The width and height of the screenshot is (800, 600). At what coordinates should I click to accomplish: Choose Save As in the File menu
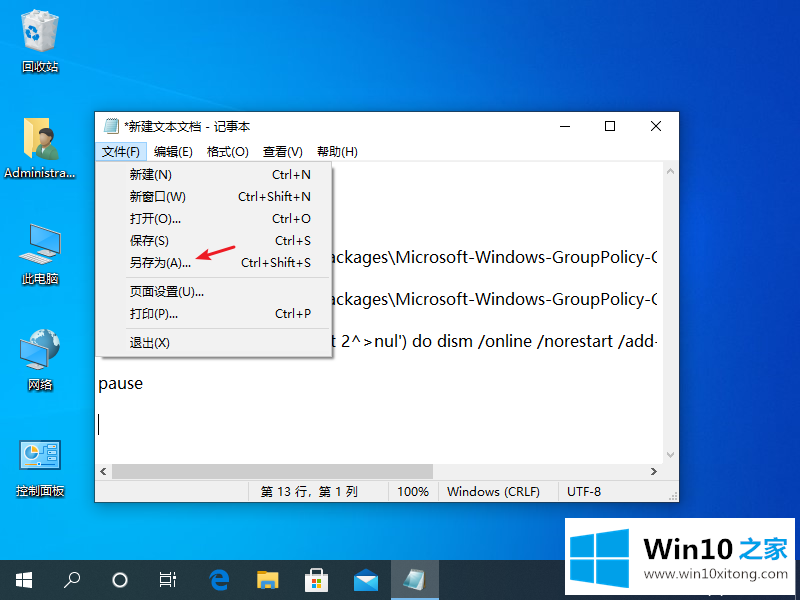[160, 263]
